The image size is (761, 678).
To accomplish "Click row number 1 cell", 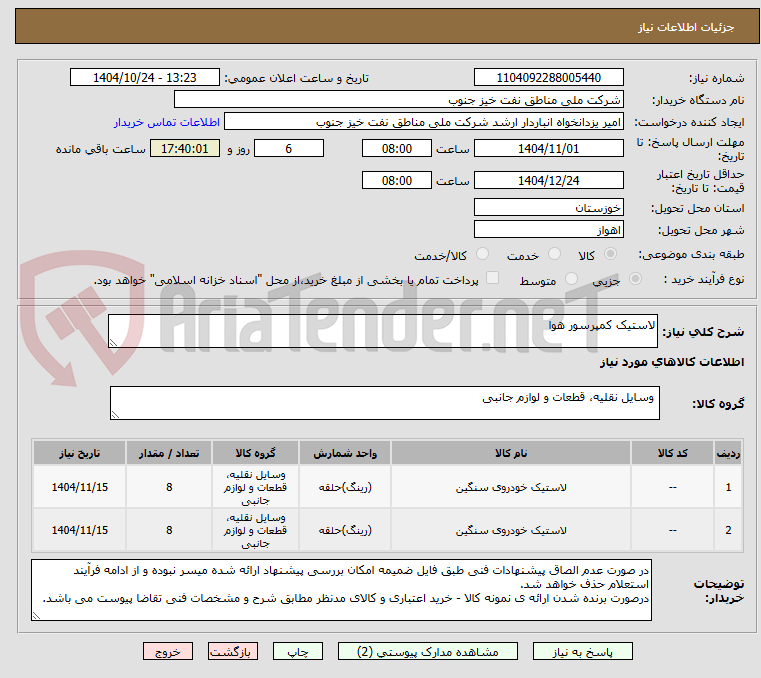I will (728, 487).
